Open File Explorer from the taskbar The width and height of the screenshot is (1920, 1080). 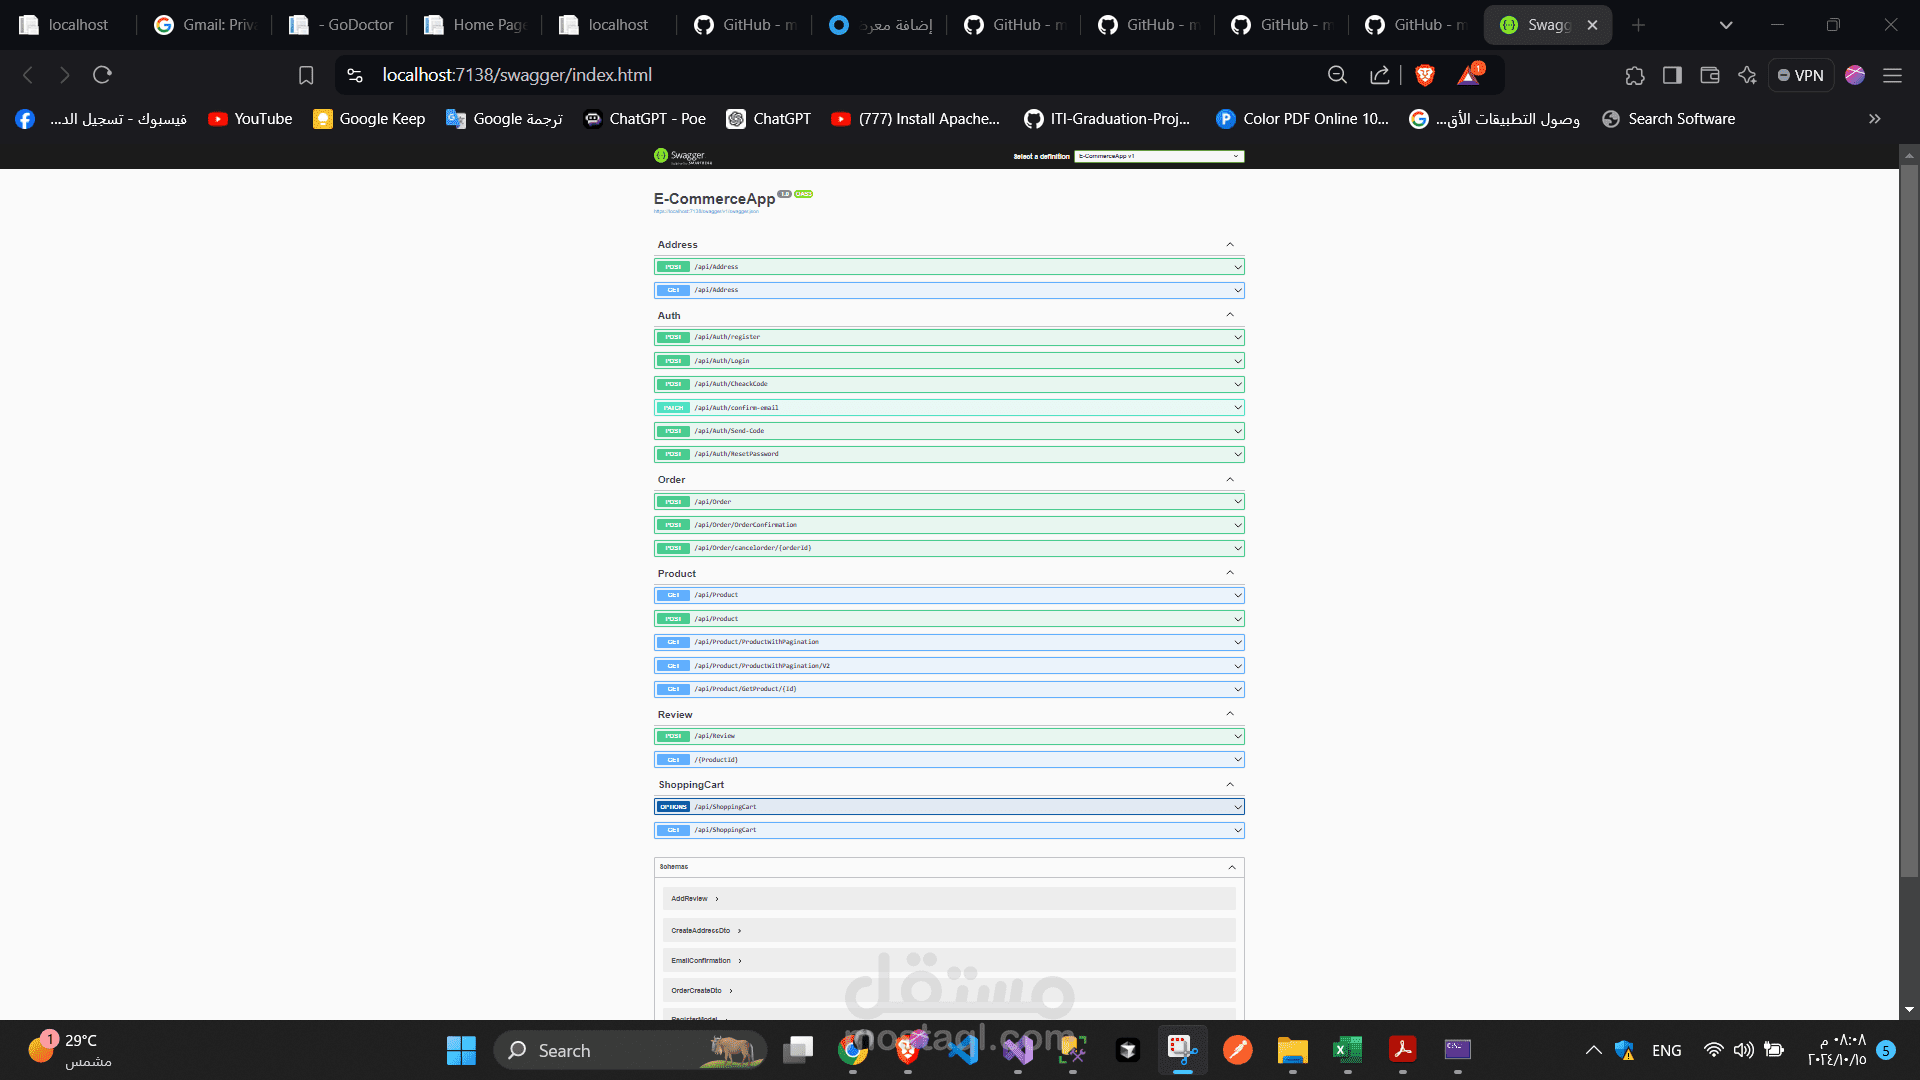pyautogui.click(x=1292, y=1050)
